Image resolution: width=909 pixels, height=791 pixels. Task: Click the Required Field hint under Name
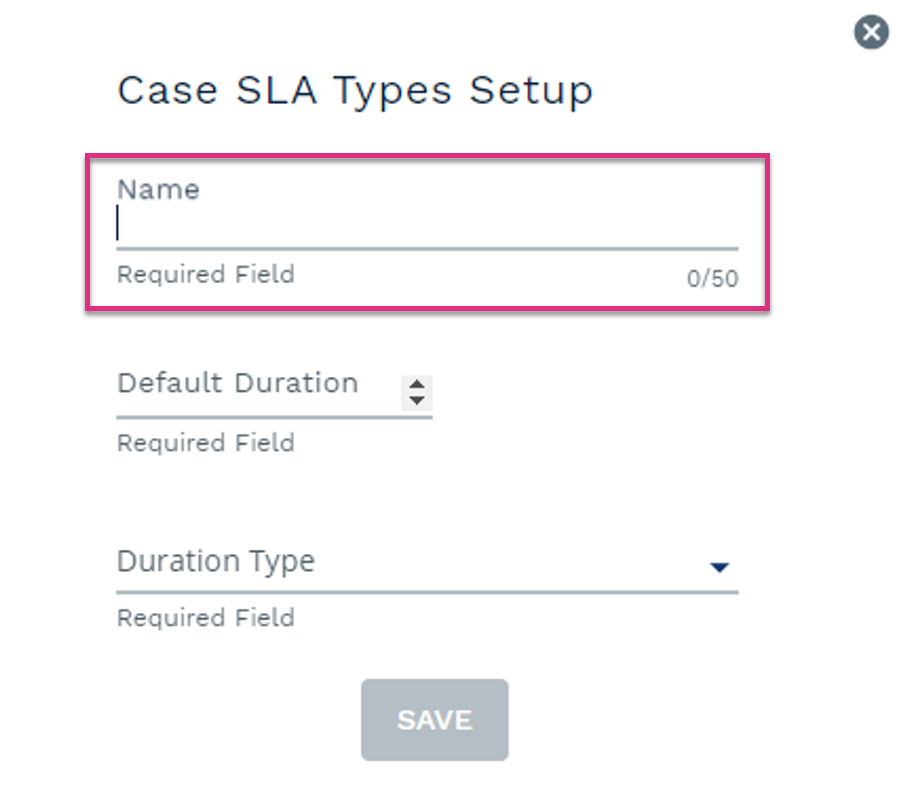[x=206, y=274]
